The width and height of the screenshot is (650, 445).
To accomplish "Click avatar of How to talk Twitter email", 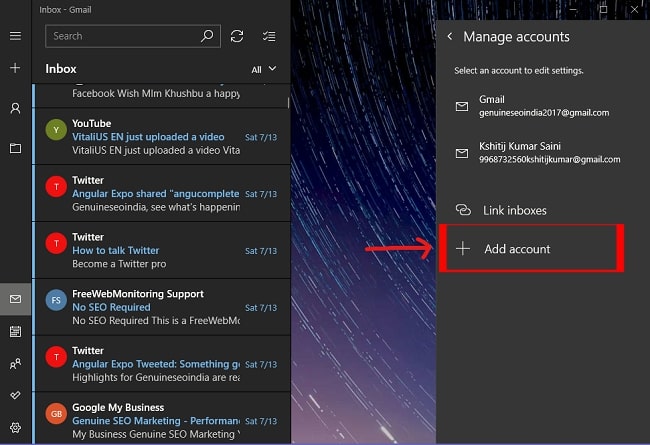I will pos(56,243).
